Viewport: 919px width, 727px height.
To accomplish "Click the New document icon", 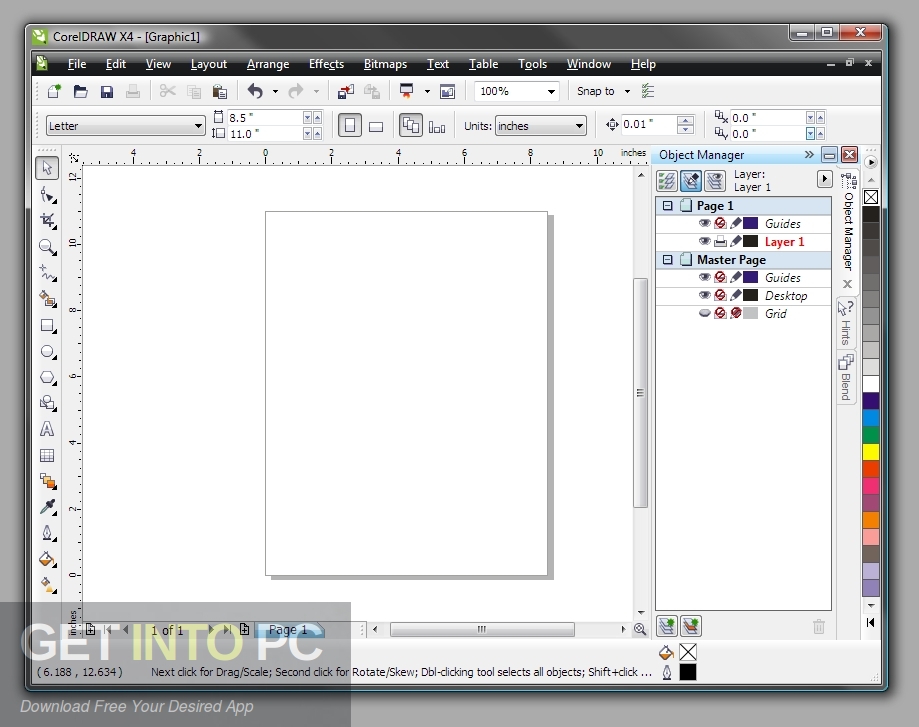I will 54,91.
